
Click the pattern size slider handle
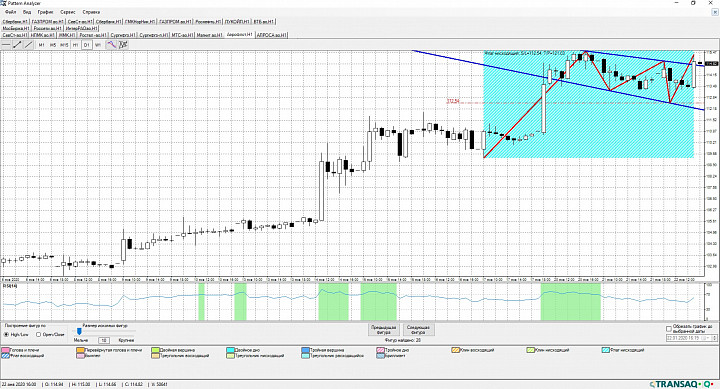pyautogui.click(x=79, y=331)
